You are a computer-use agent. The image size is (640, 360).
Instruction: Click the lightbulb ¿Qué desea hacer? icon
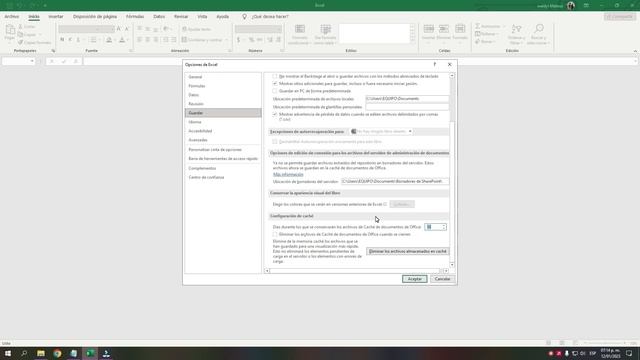tap(244, 16)
